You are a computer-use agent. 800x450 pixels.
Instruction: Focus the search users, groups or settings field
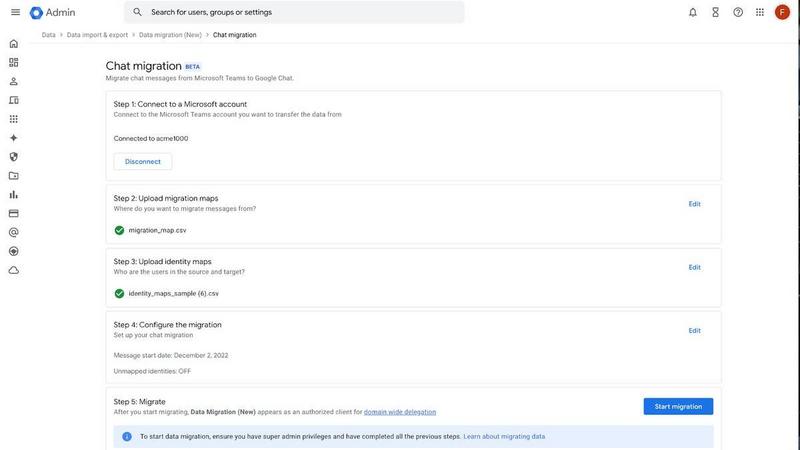pyautogui.click(x=294, y=12)
